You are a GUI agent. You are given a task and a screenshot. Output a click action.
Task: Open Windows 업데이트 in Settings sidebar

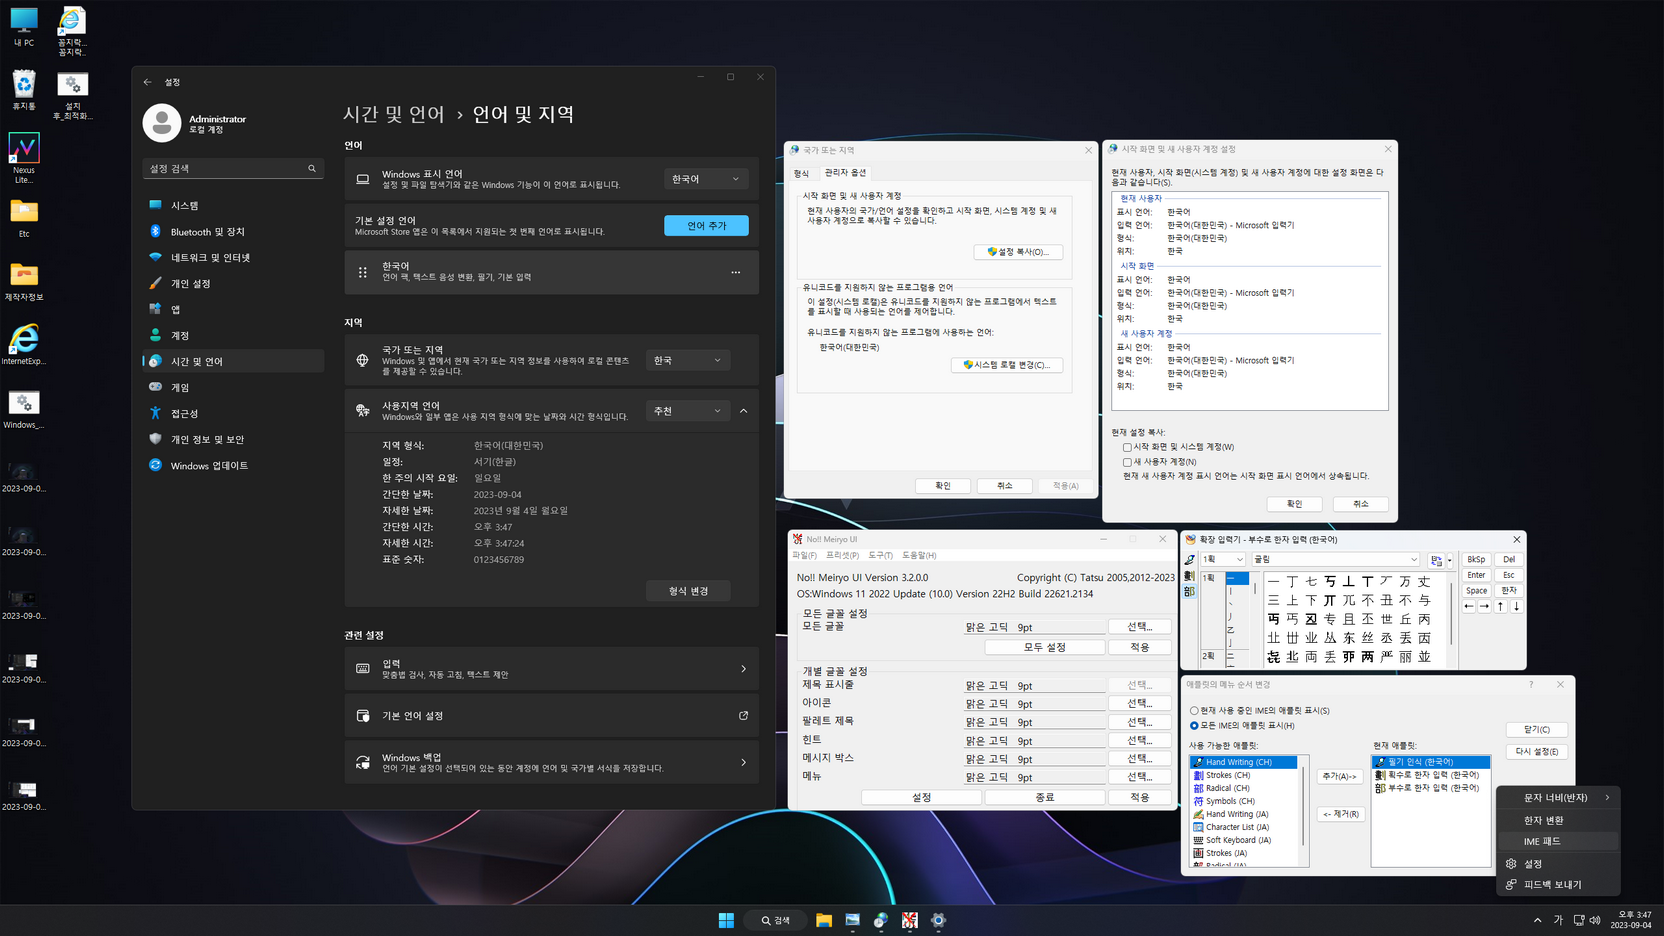(233, 465)
